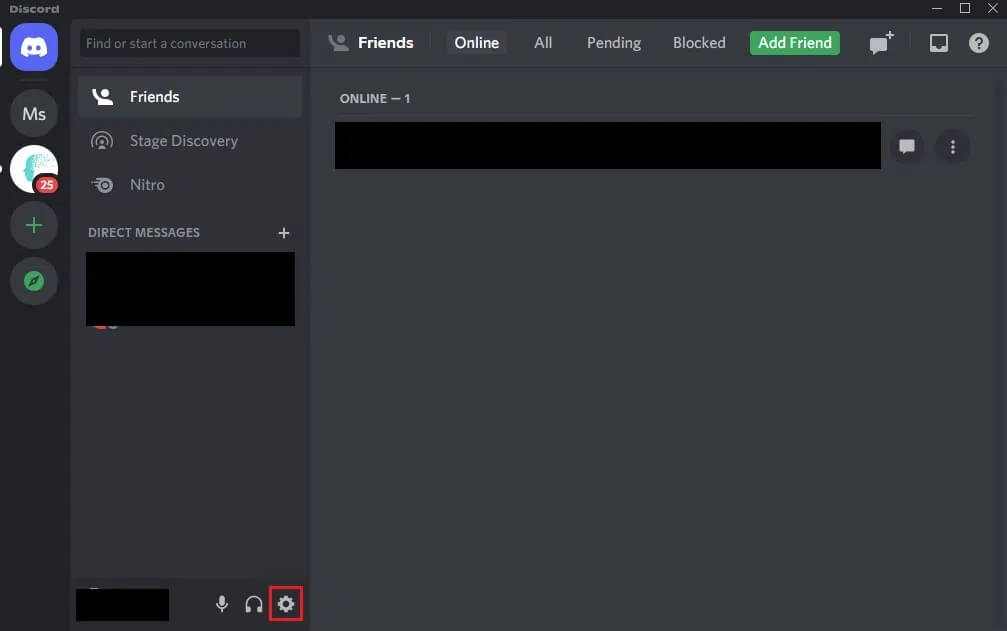This screenshot has height=631, width=1007.
Task: Click the Discord Home icon
Action: click(x=34, y=47)
